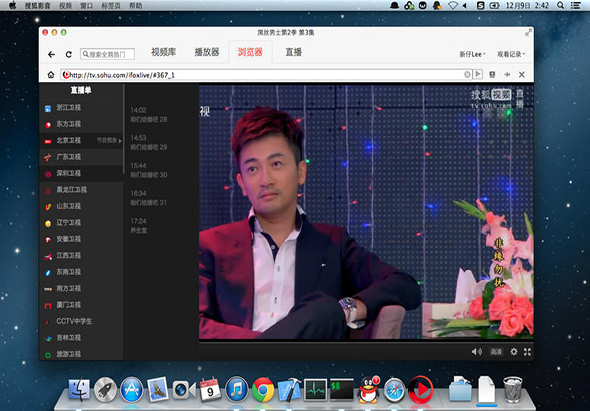Open Safari from the Dock

(x=394, y=390)
